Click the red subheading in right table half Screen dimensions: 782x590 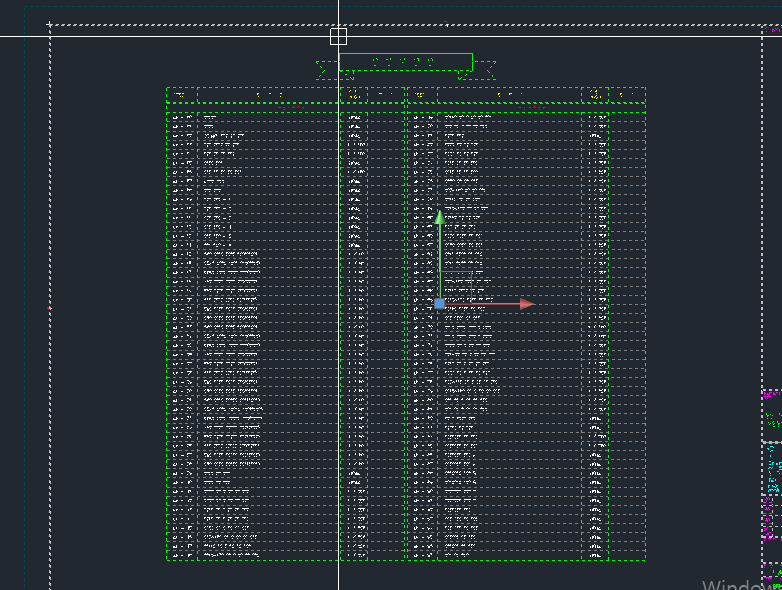coord(532,108)
